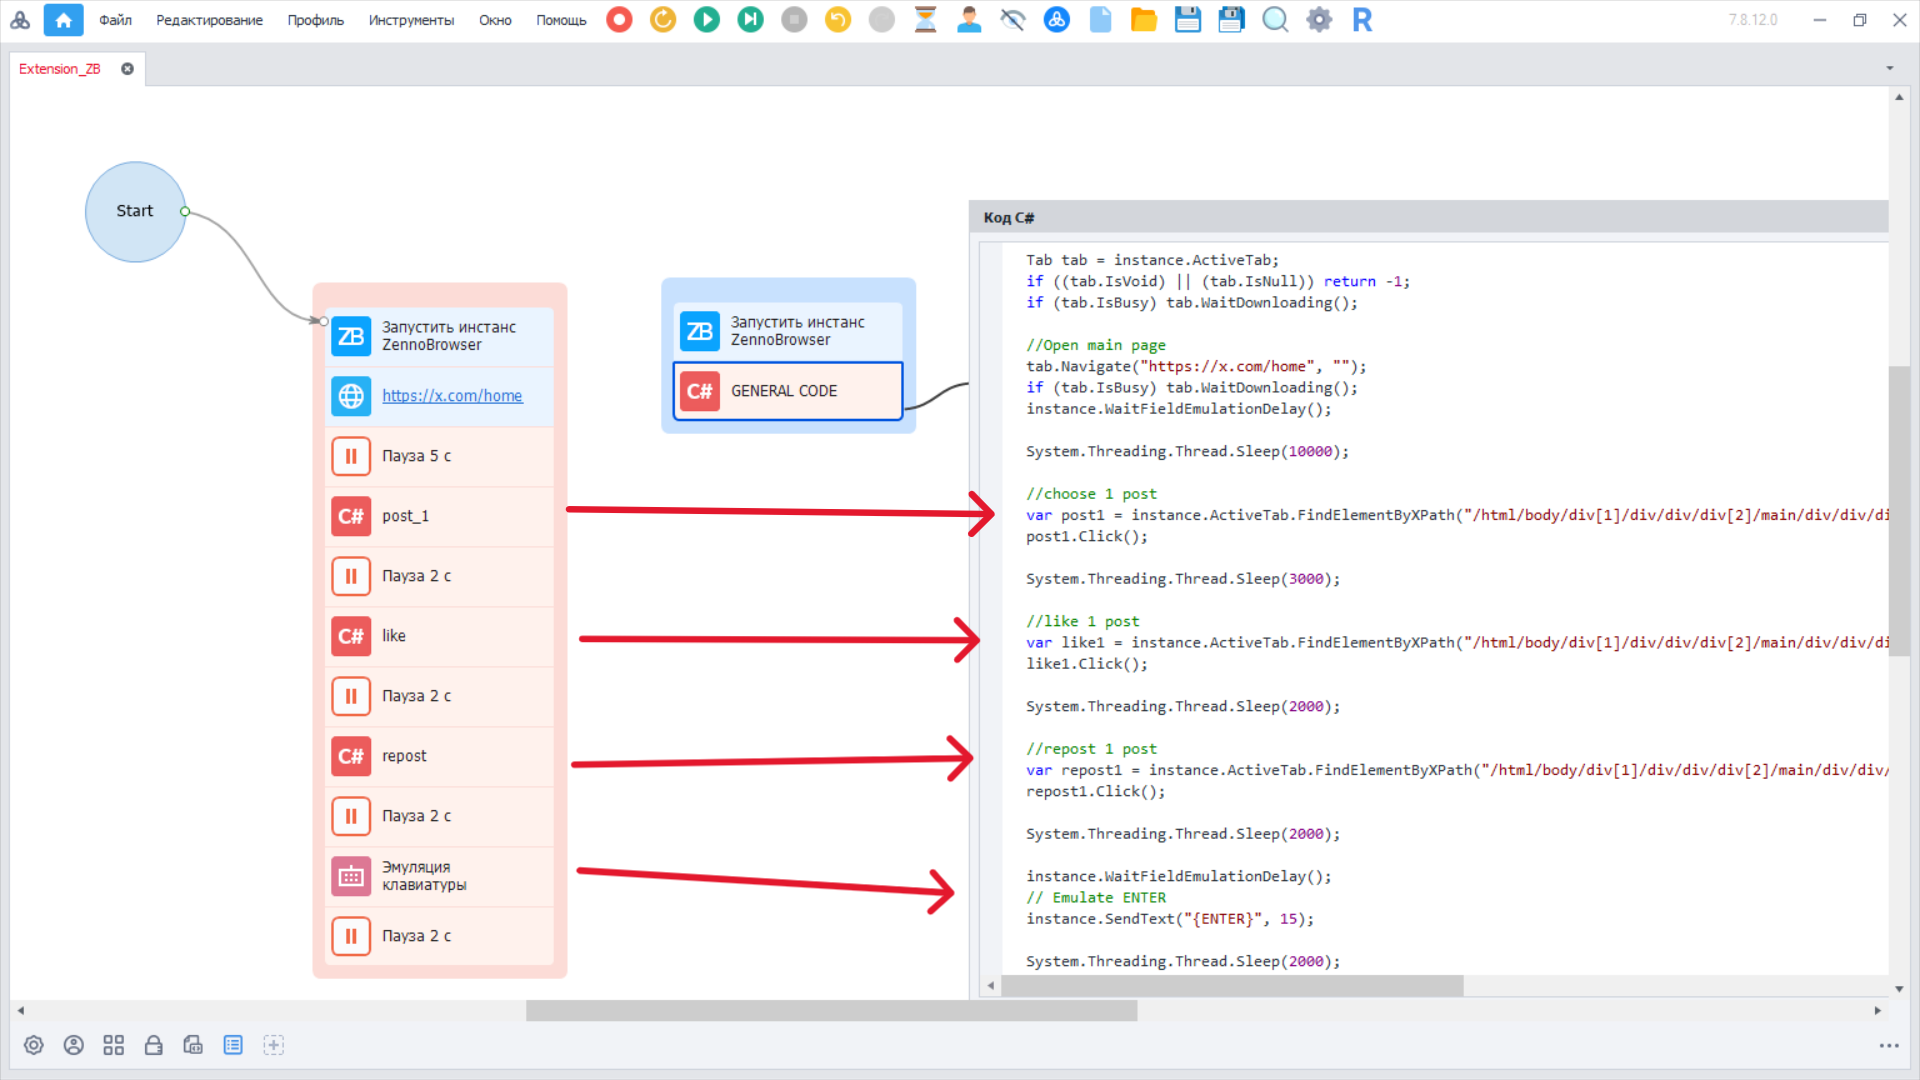
Task: Click the orange restart arrow icon
Action: tap(663, 20)
